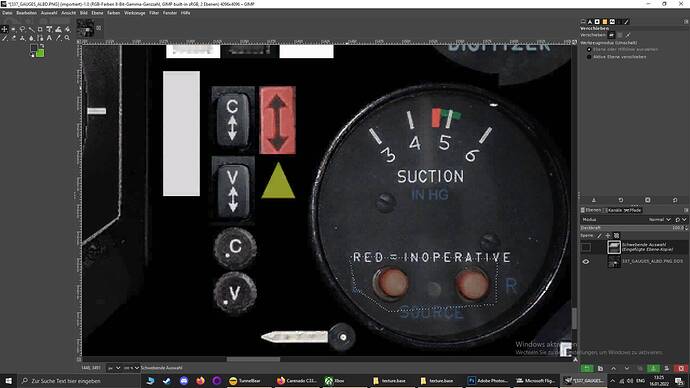
Task: Select the Text tool icon
Action: (49, 38)
